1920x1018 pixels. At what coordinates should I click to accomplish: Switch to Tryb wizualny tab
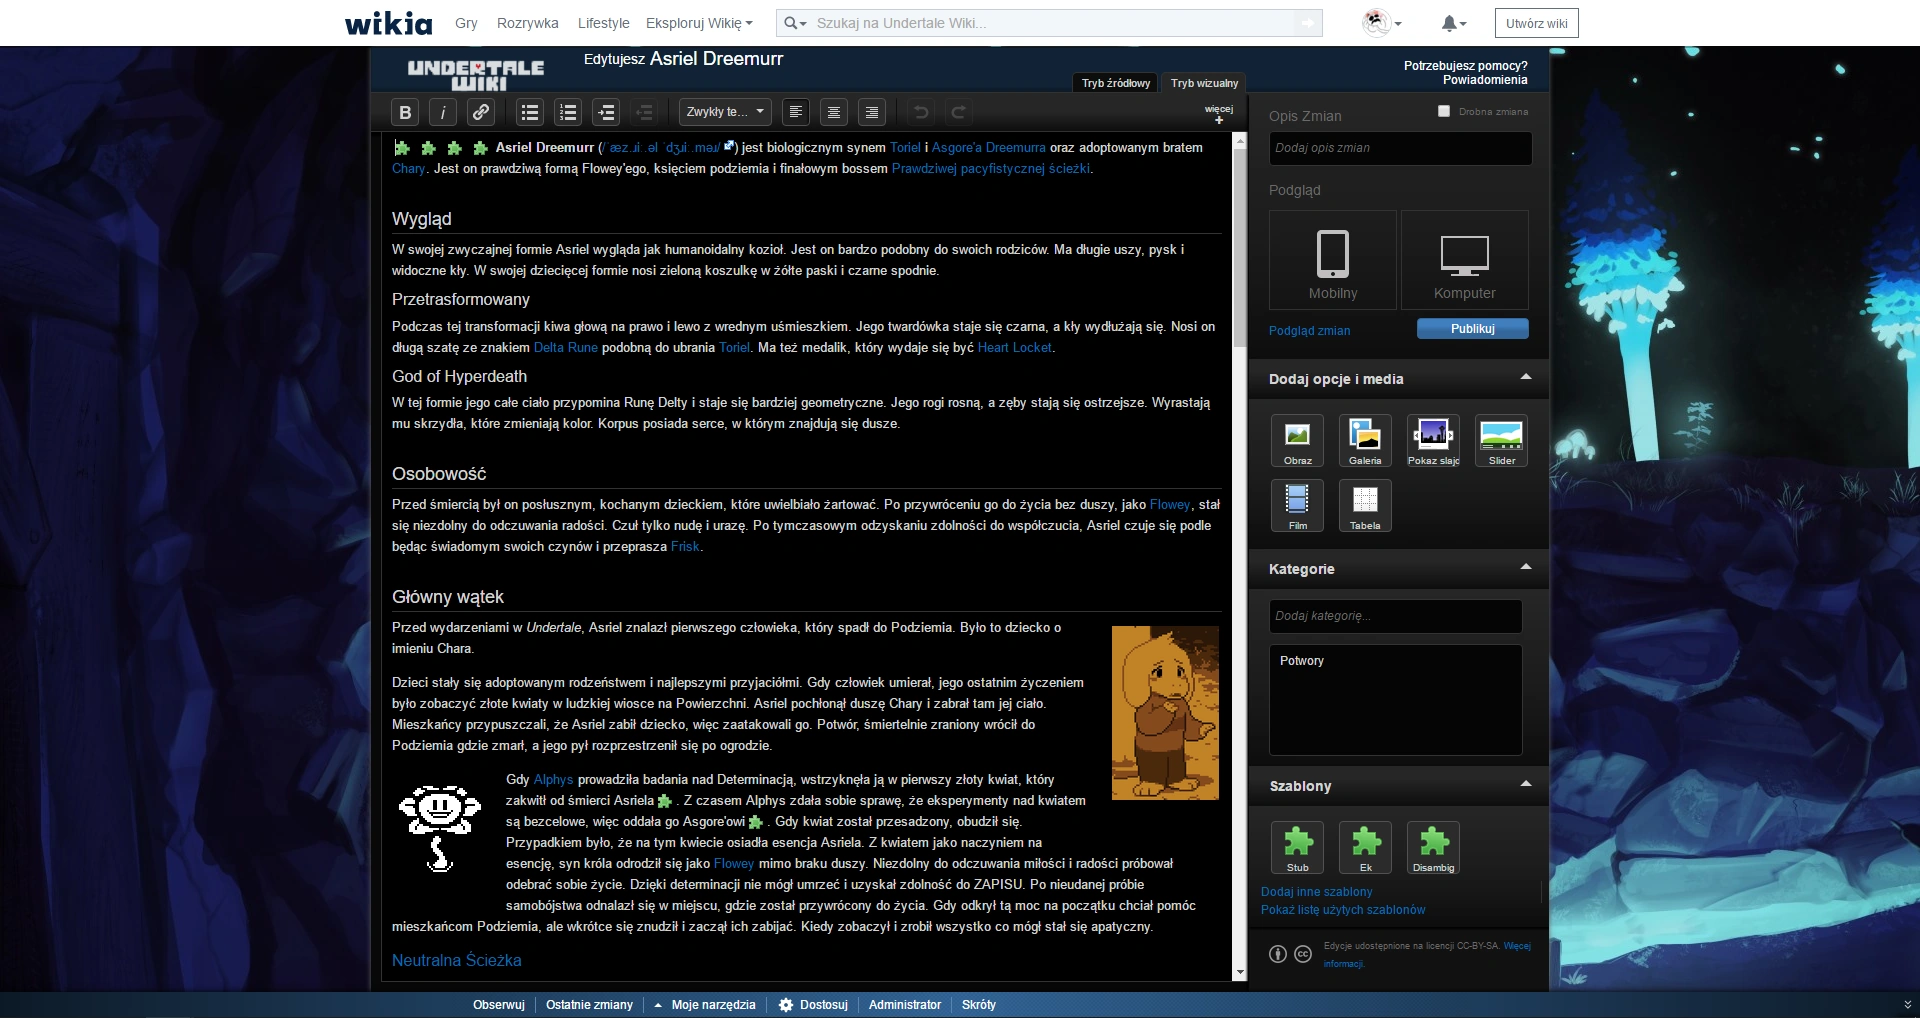click(1205, 83)
